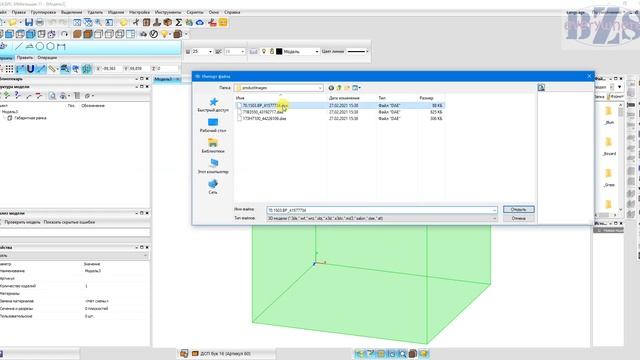Toggle the preview pane icon in dialog
This screenshot has height=360, width=640.
click(x=541, y=88)
